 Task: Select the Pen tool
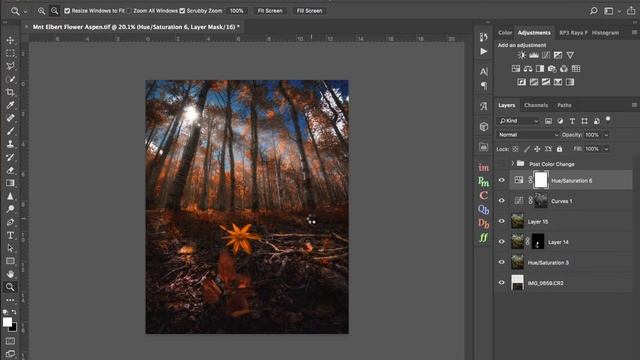pyautogui.click(x=10, y=222)
